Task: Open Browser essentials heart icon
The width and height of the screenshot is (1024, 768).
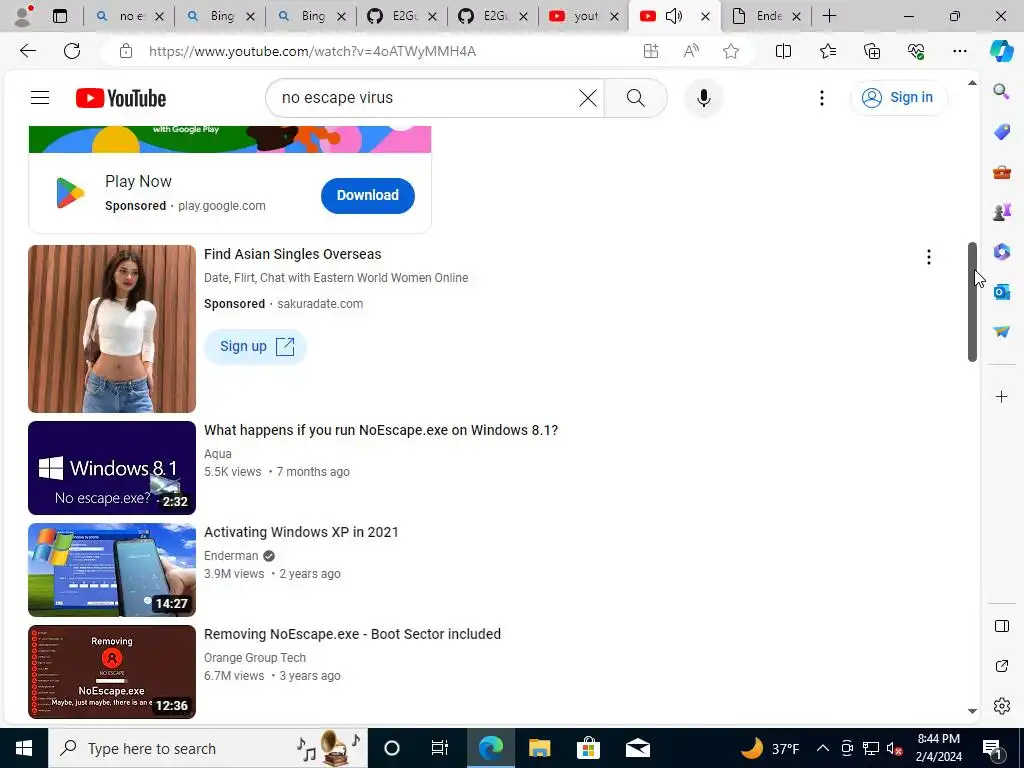Action: 916,51
